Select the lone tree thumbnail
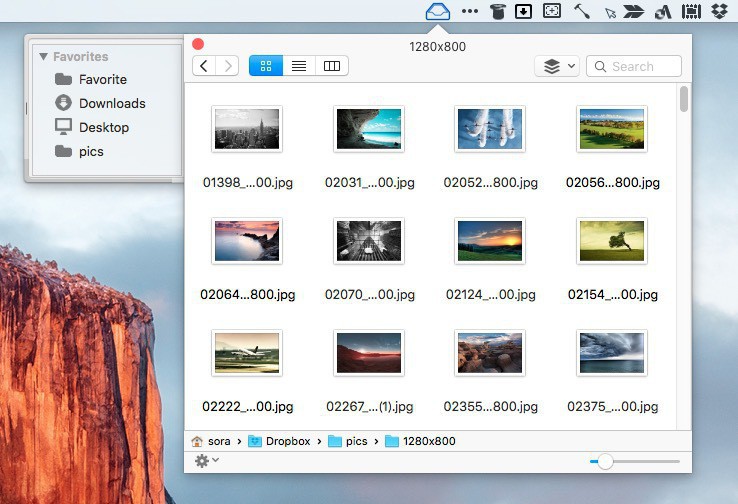Image resolution: width=738 pixels, height=504 pixels. 612,241
